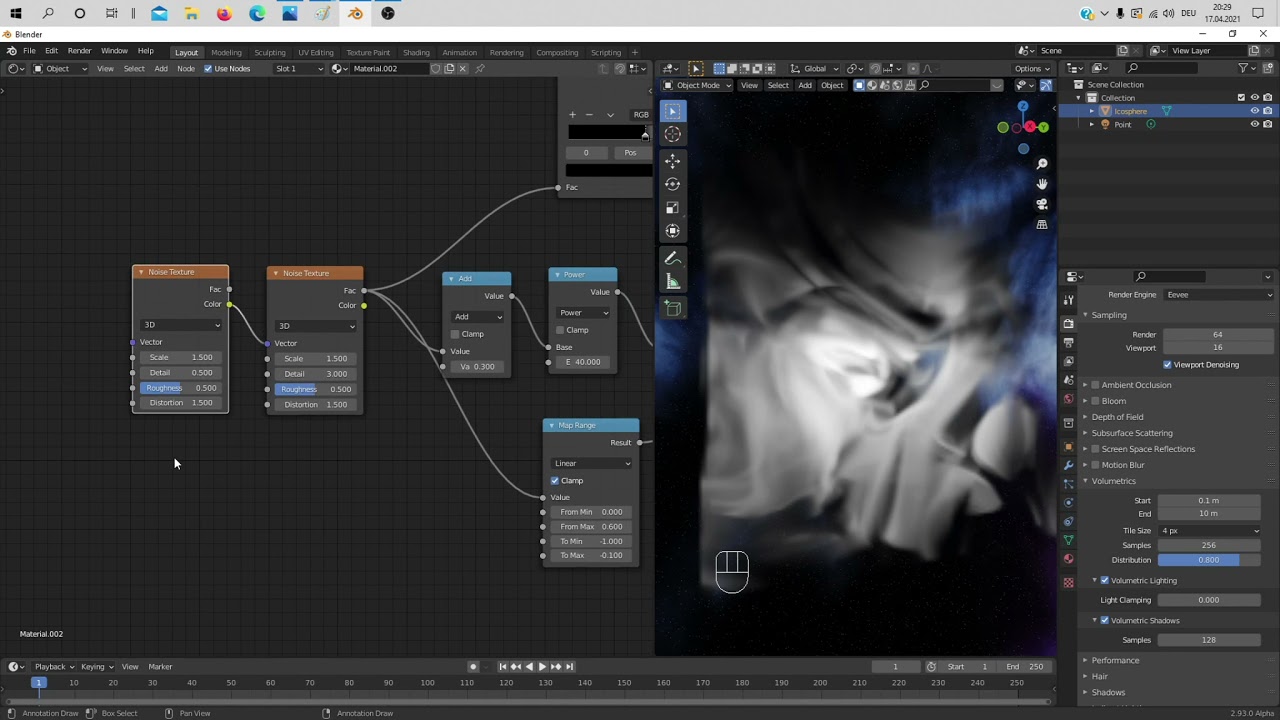
Task: Choose the Add Cube tool
Action: [672, 308]
